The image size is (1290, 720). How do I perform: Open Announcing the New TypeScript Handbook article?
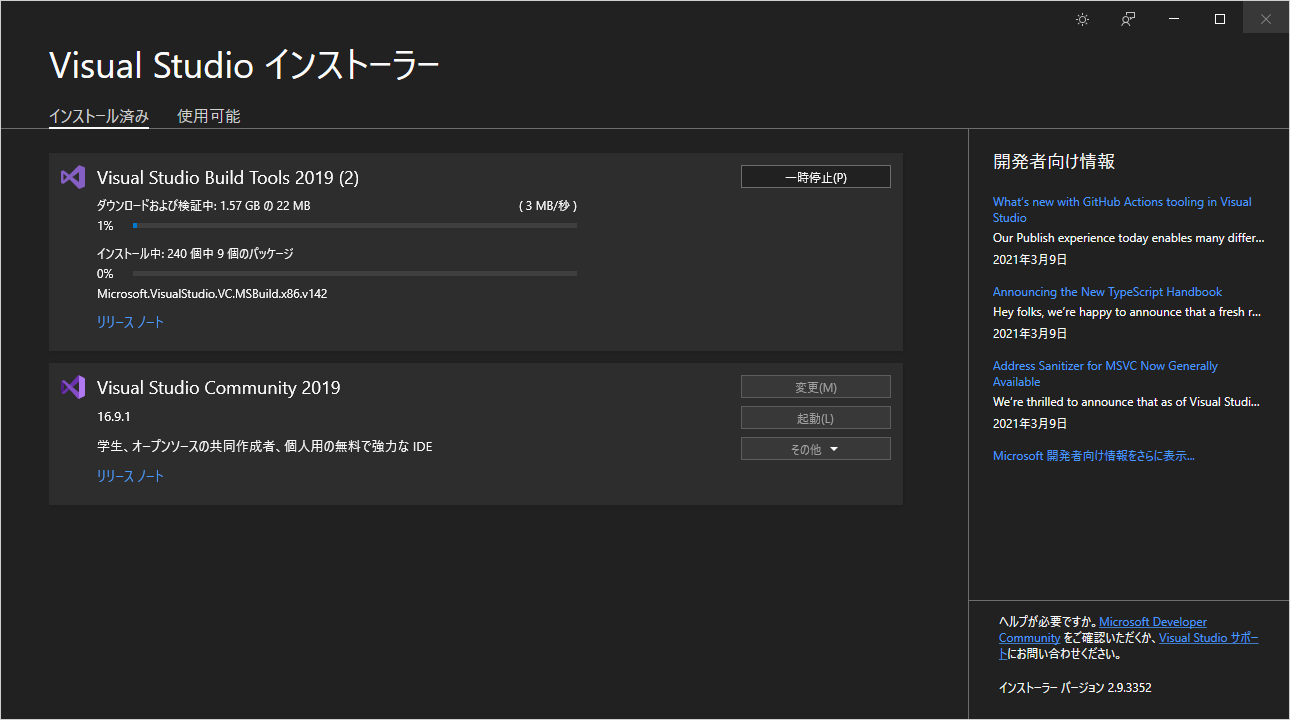pyautogui.click(x=1107, y=292)
